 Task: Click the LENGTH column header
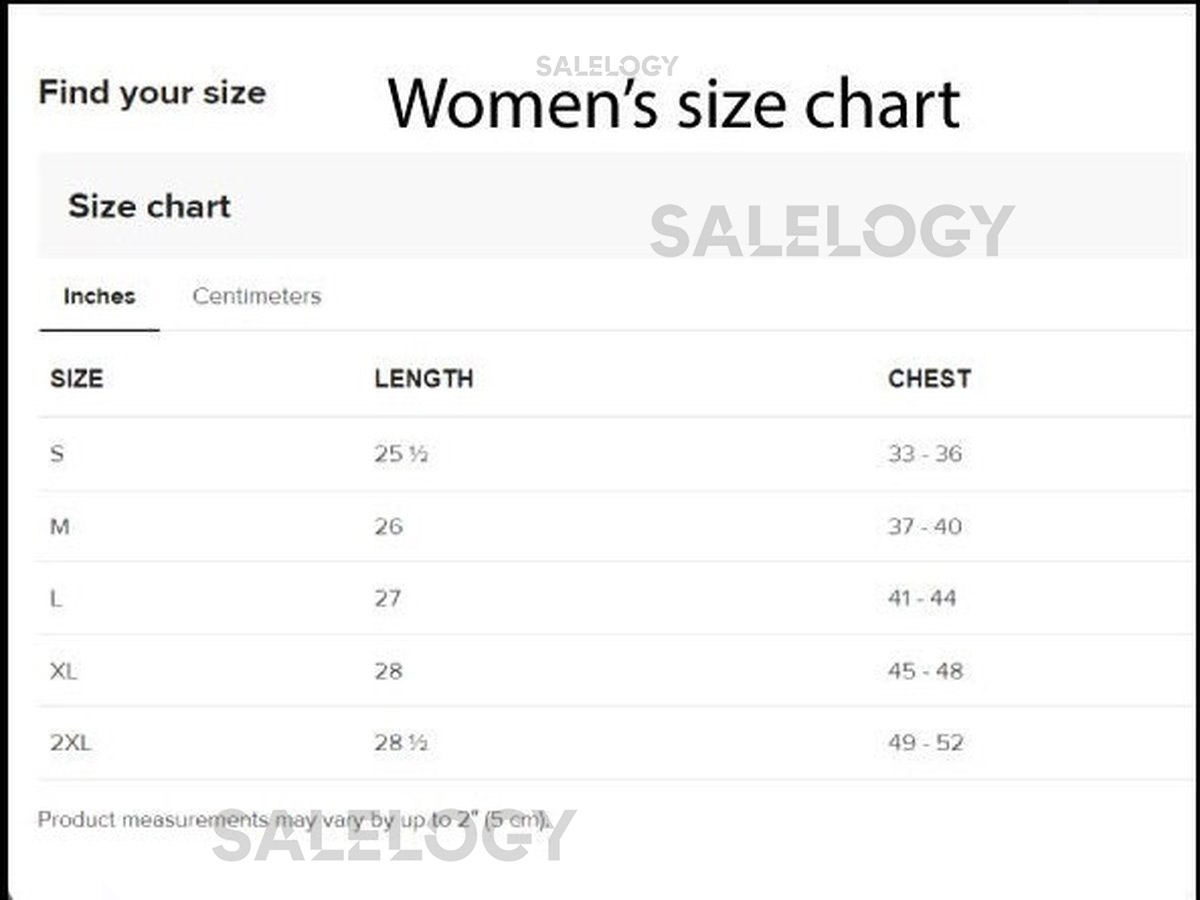click(424, 379)
